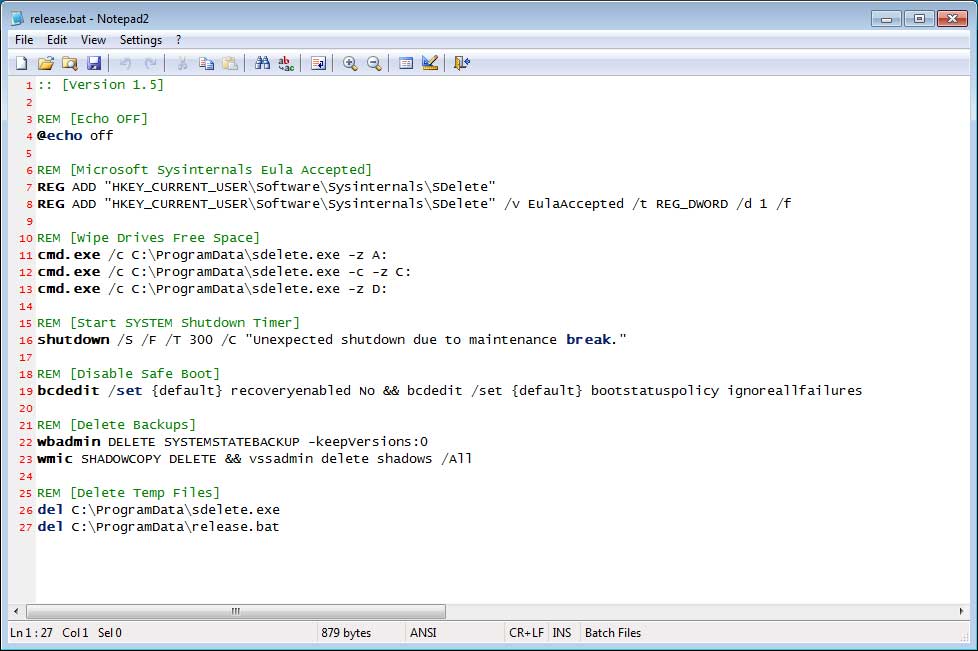Image resolution: width=978 pixels, height=651 pixels.
Task: Create a new document with the New icon
Action: pyautogui.click(x=22, y=63)
